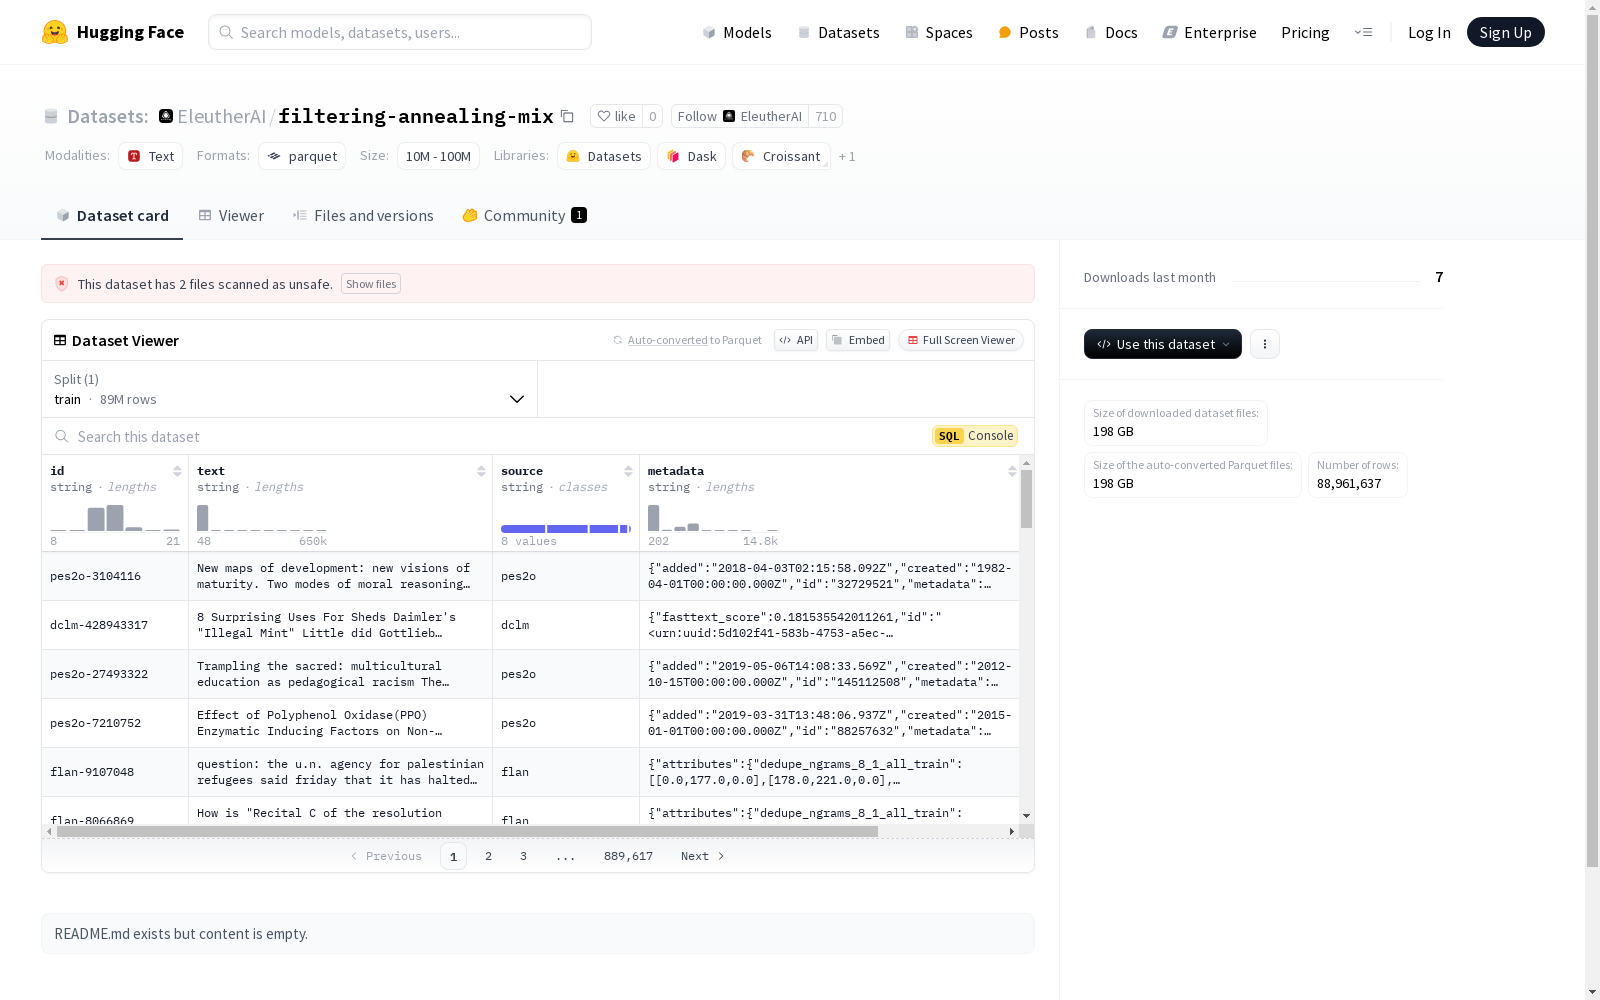
Task: Select the parquet format tag
Action: (x=302, y=156)
